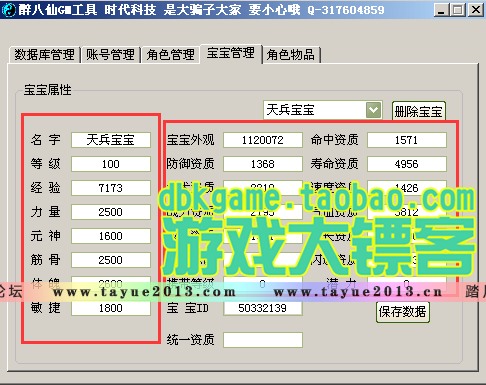Click the 防御资质 field showing 1368
This screenshot has height=385, width=486.
(x=263, y=164)
